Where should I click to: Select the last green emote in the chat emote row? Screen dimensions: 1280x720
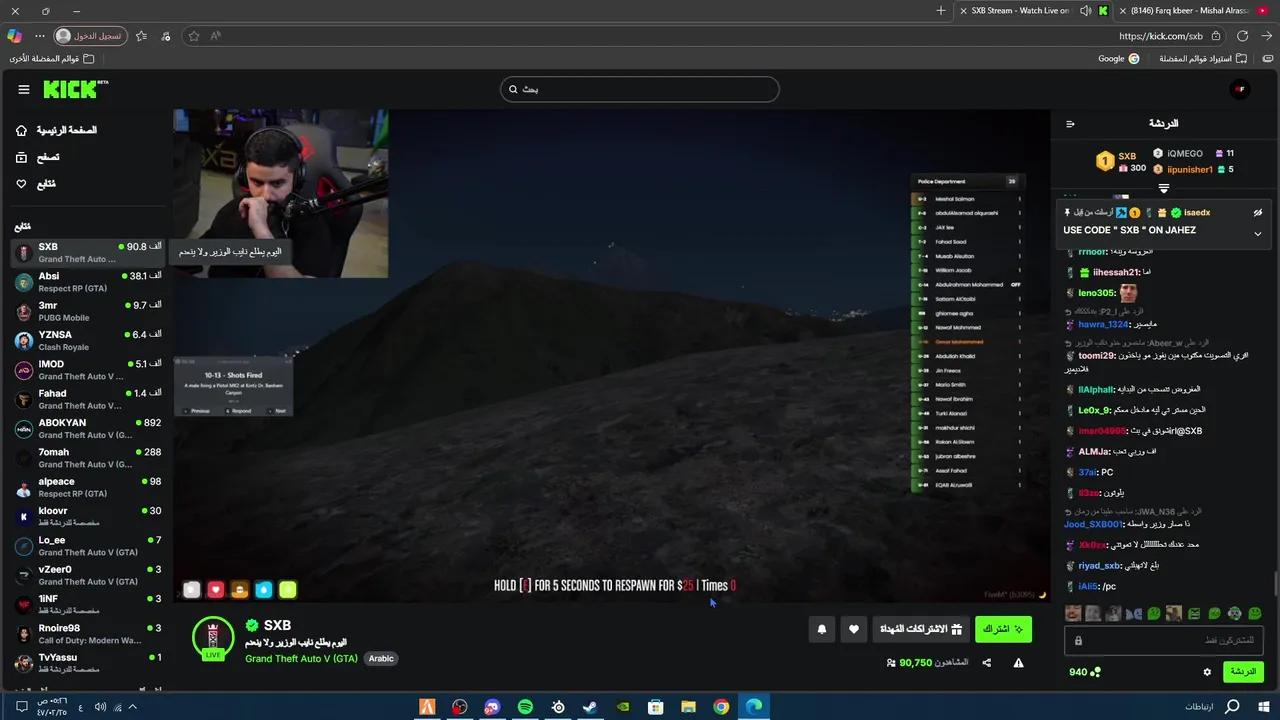coord(1254,613)
